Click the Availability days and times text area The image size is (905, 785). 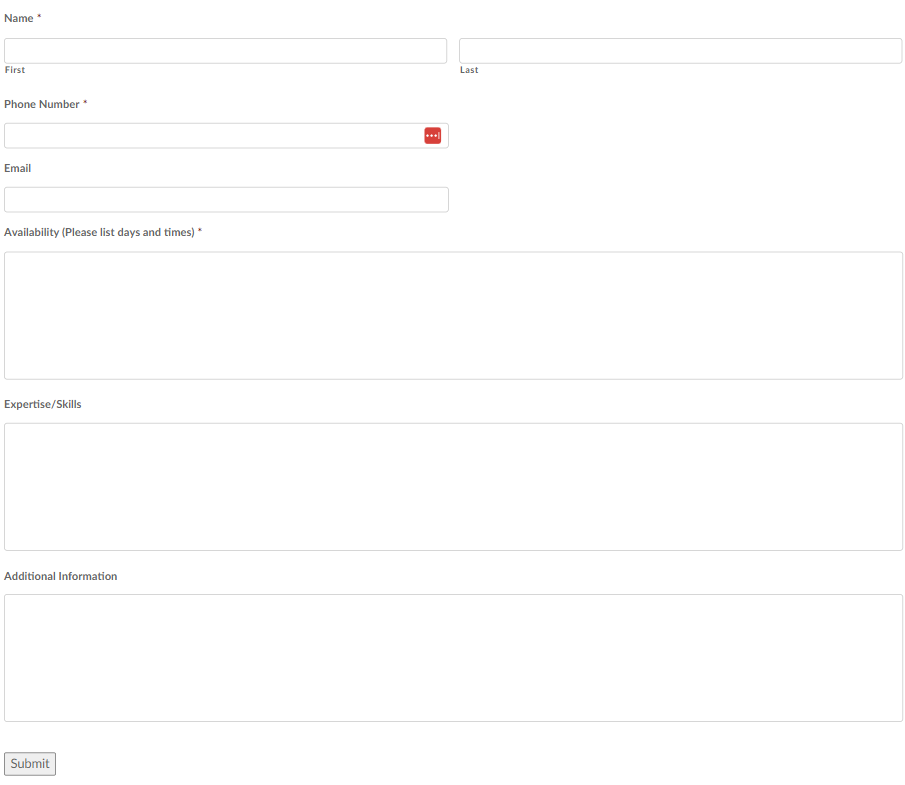coord(453,316)
